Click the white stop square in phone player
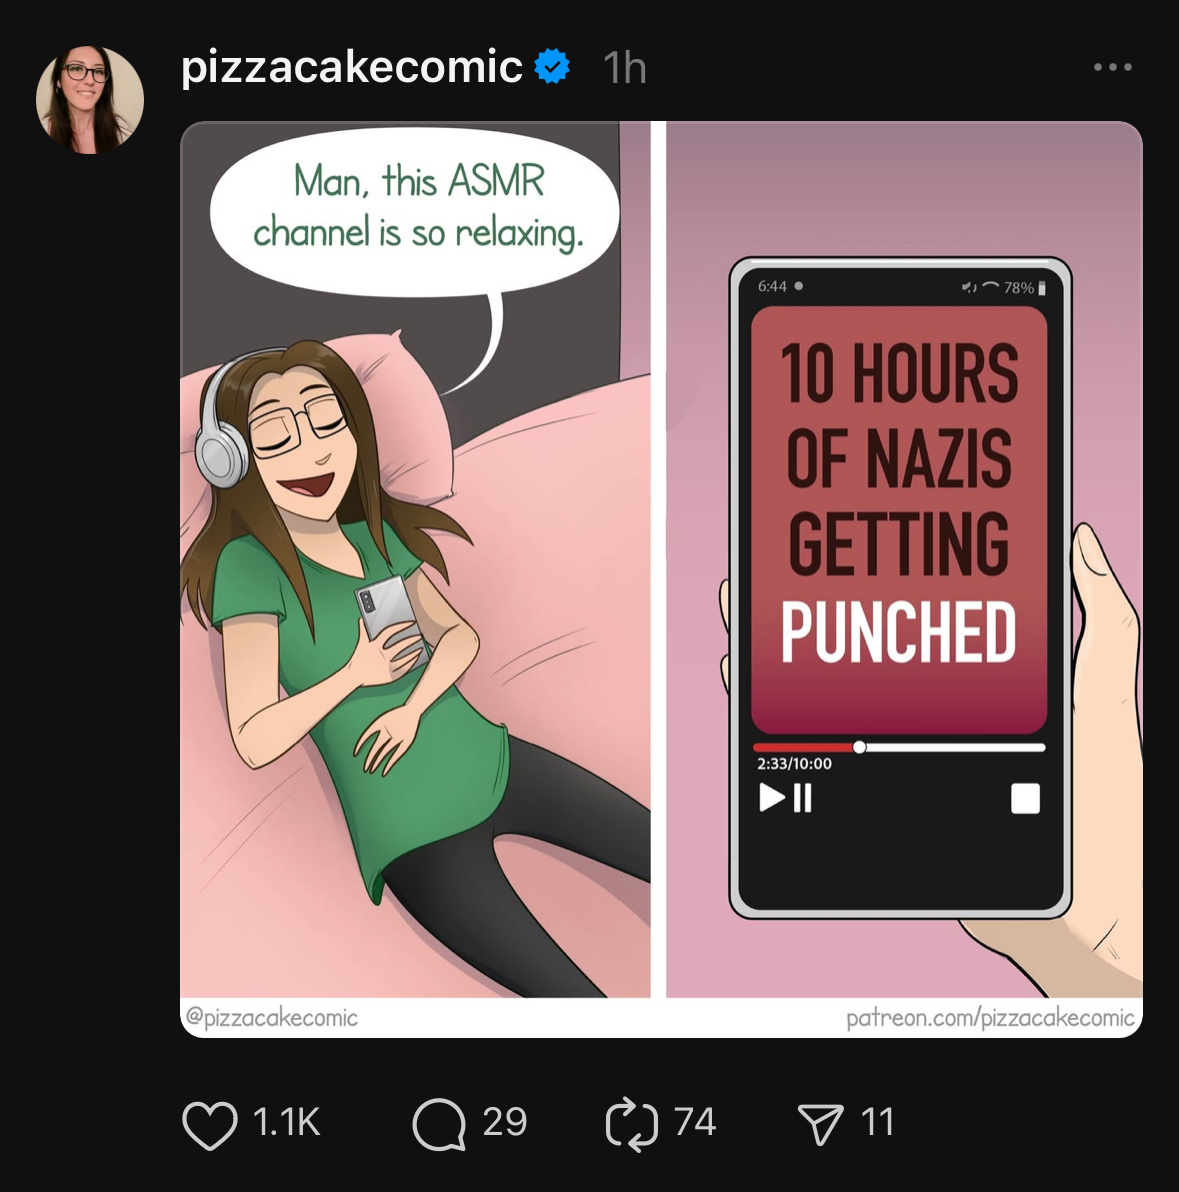The width and height of the screenshot is (1179, 1192). (1025, 799)
